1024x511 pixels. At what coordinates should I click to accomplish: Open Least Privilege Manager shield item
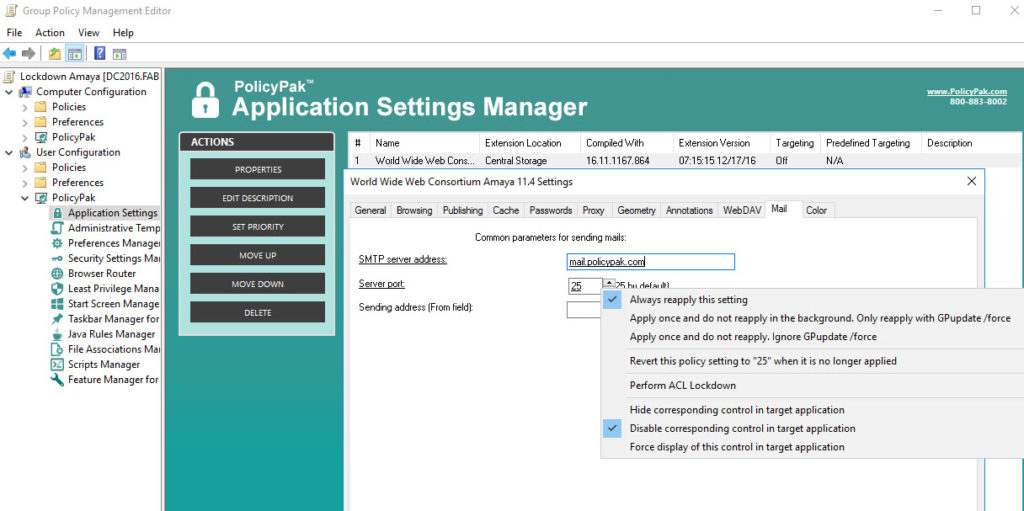[x=105, y=289]
